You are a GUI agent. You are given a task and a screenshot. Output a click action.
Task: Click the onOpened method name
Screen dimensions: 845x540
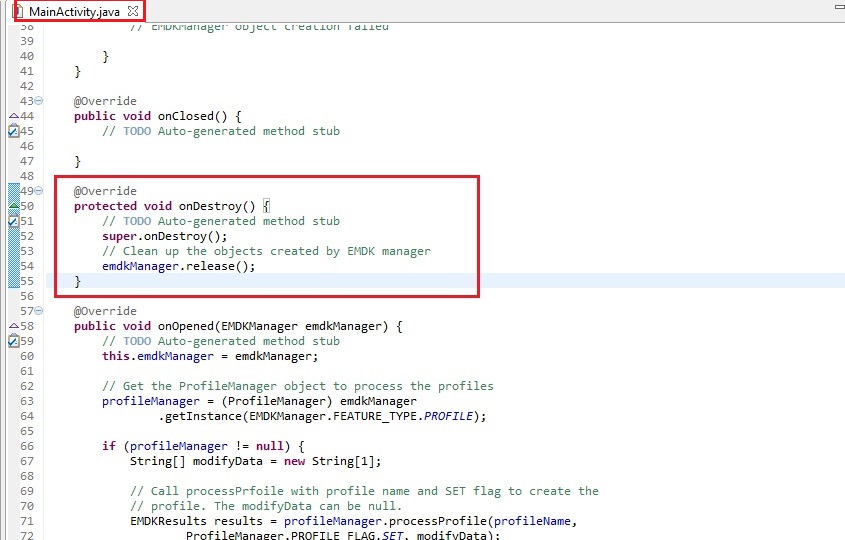point(190,326)
